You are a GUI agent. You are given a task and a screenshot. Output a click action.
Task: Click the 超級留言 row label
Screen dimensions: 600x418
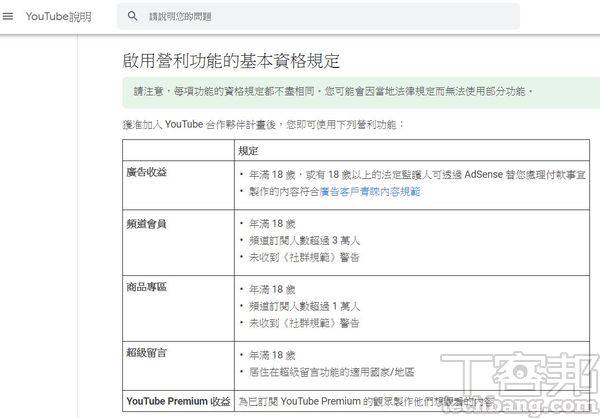(x=147, y=353)
